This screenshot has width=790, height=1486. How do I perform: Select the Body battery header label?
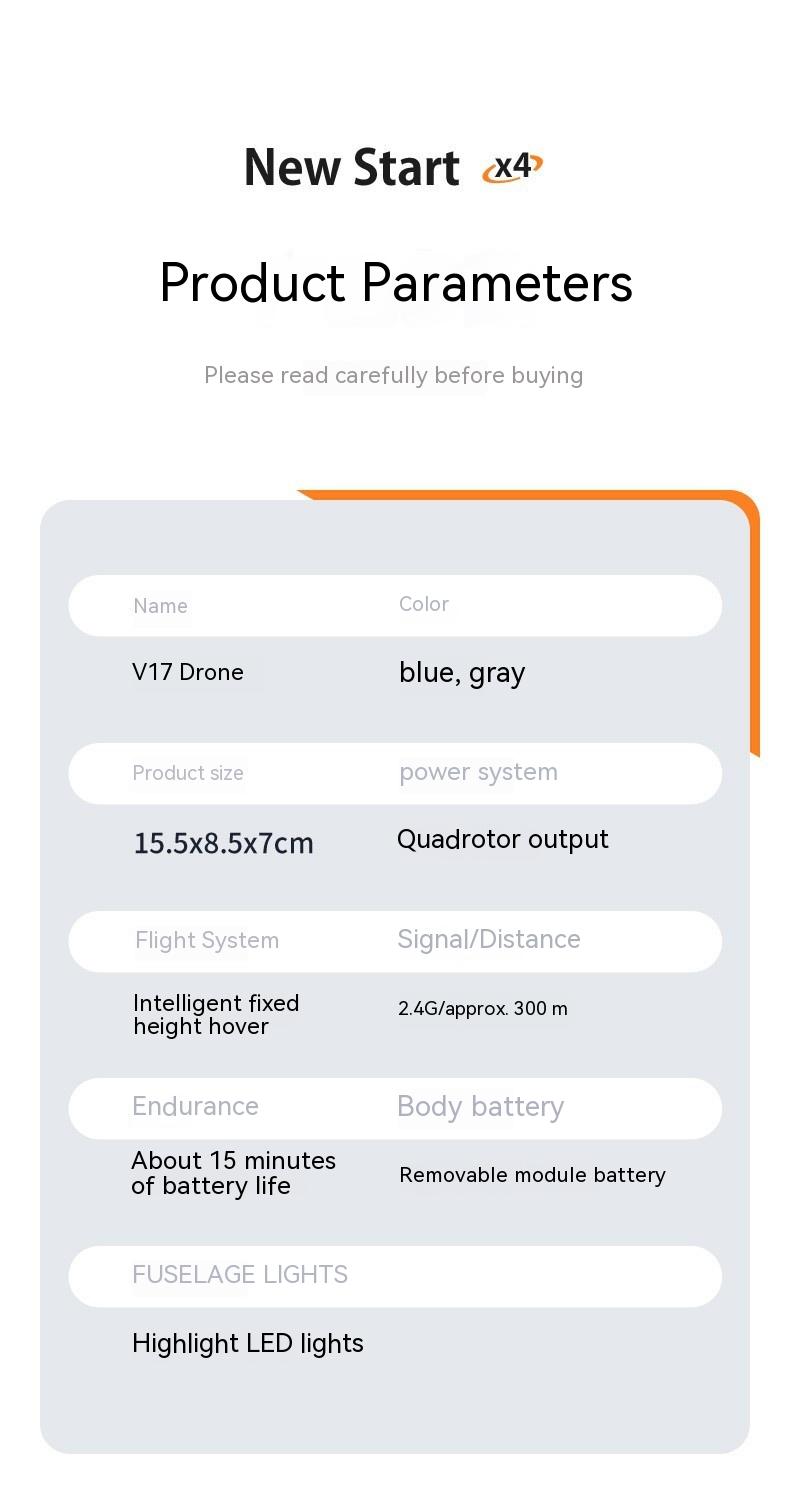tap(480, 1106)
